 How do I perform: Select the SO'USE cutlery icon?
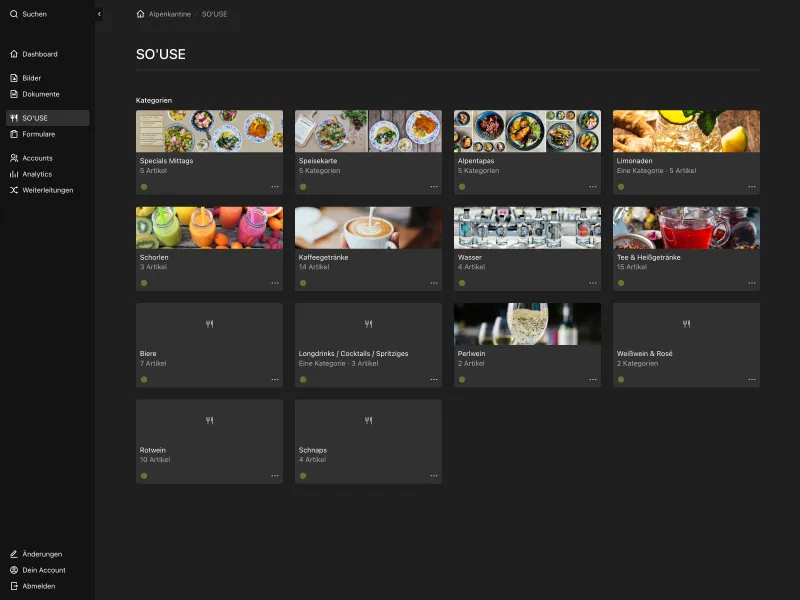[x=13, y=116]
